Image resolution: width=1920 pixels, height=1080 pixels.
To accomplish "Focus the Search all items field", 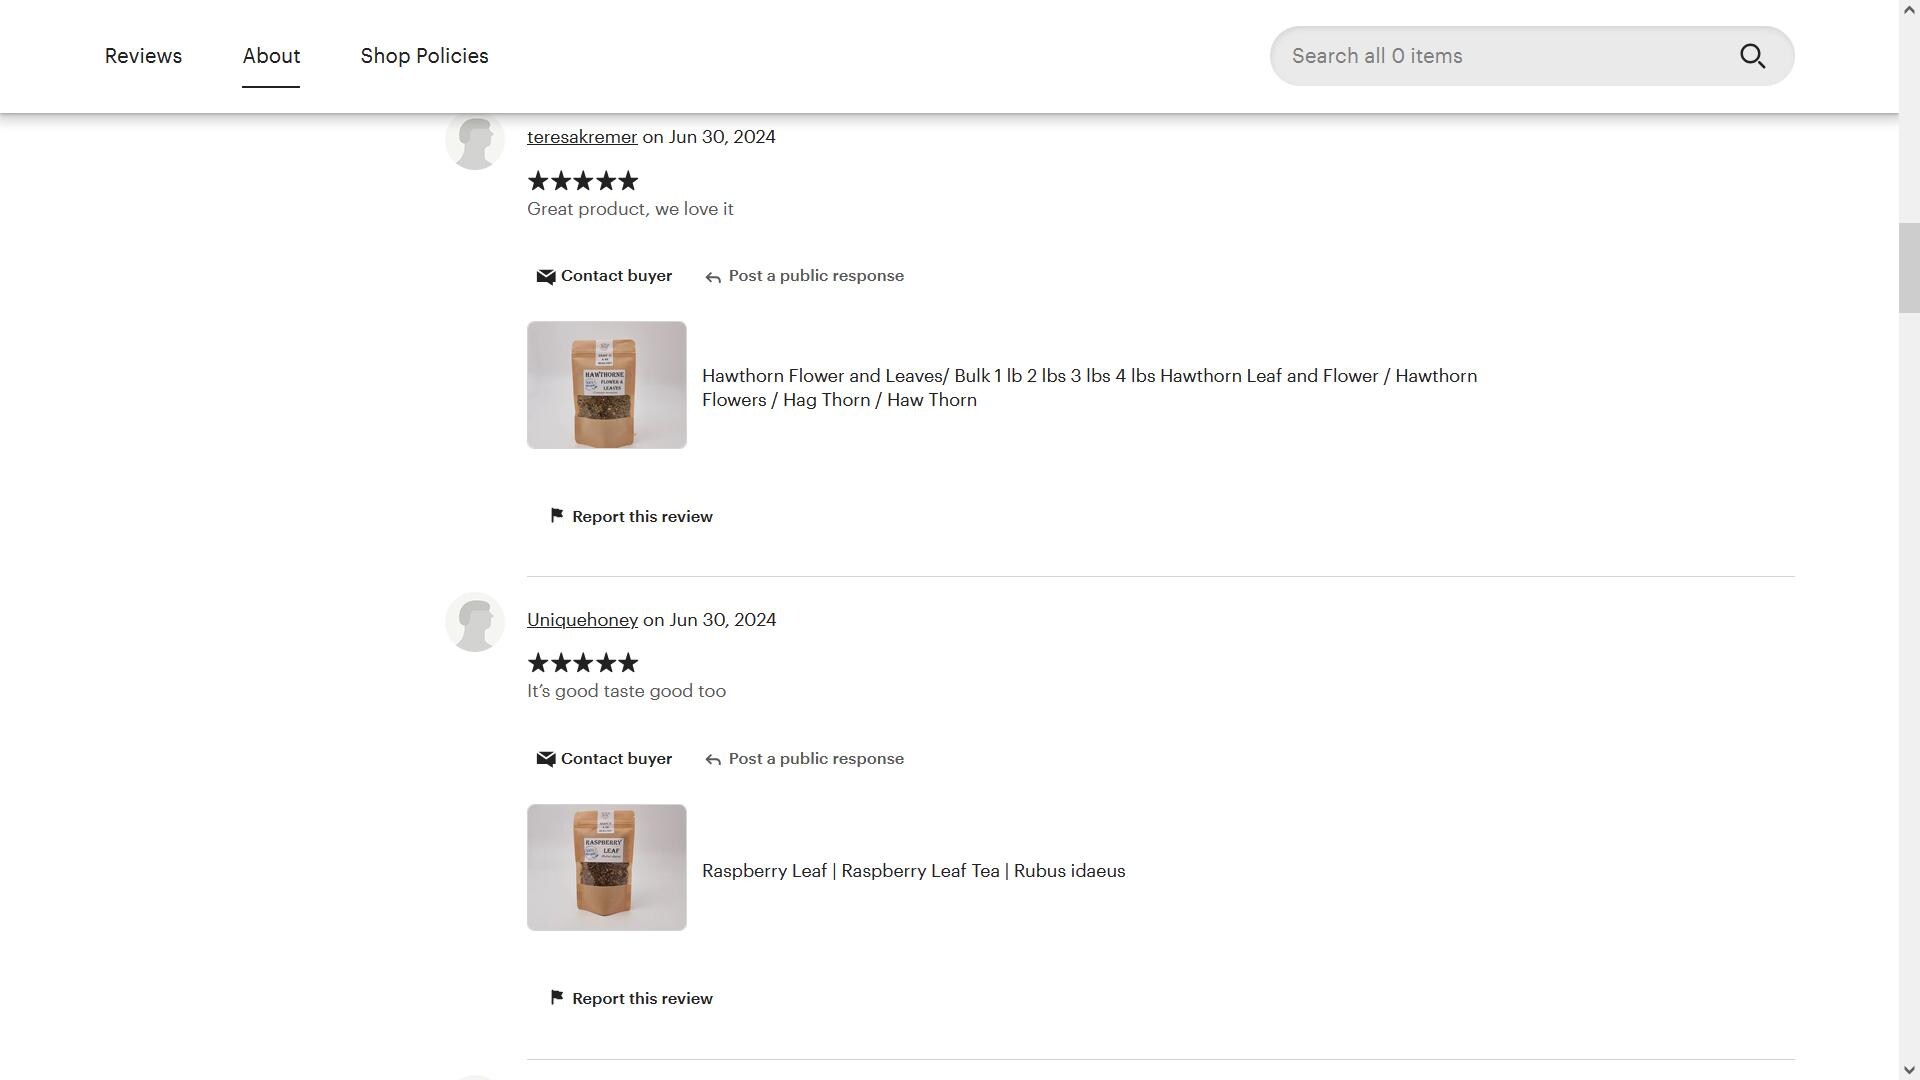I will tap(1500, 56).
